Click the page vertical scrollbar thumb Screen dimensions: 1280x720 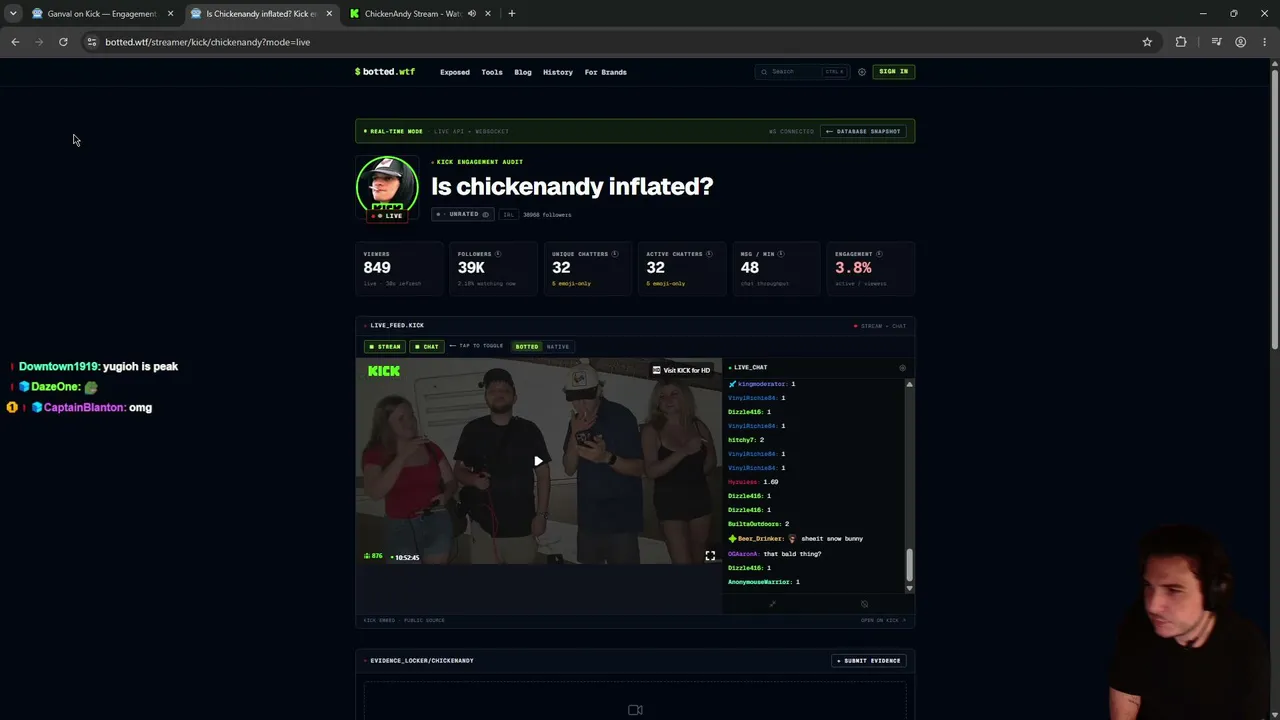pos(1274,207)
